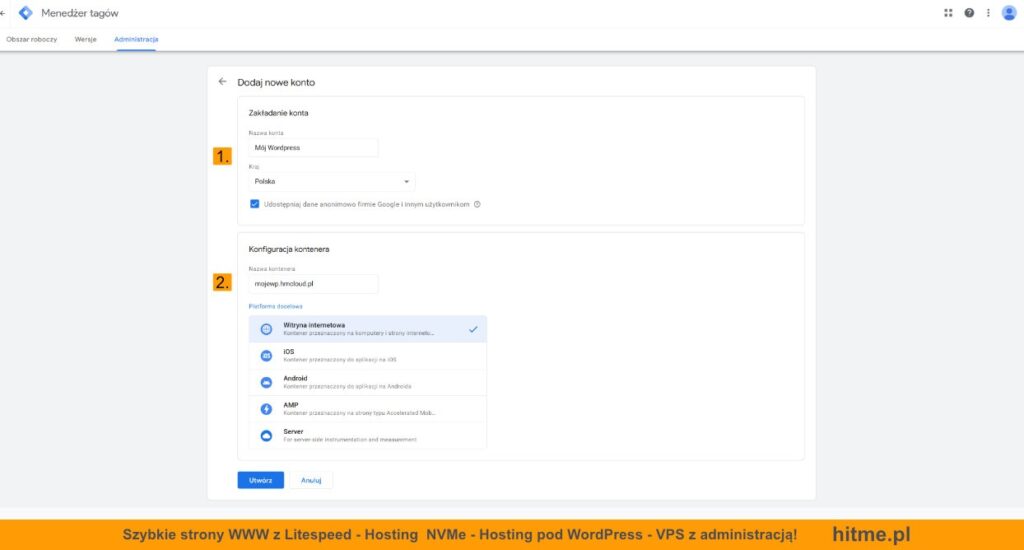Open the Google apps grid icon
The image size is (1024, 550).
pos(948,13)
